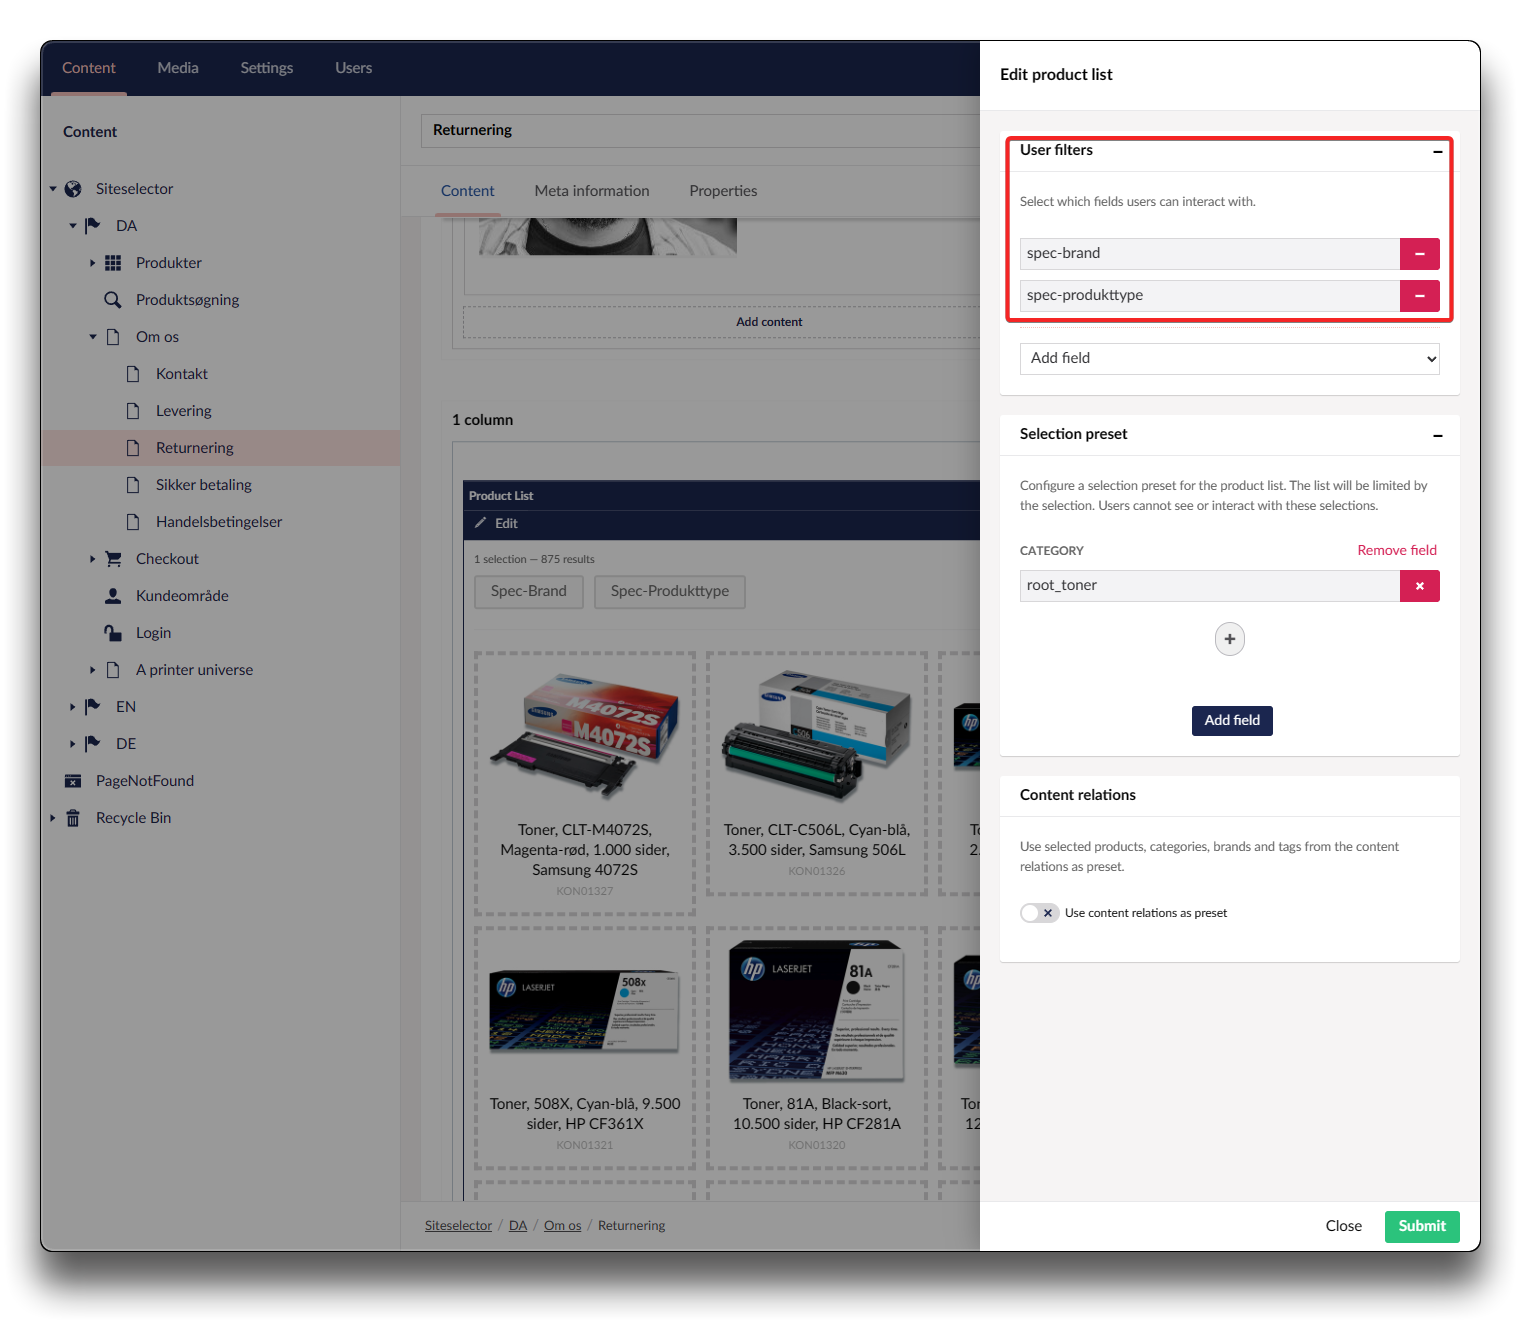
Task: Click the Produktsøgning magnifier icon
Action: click(113, 300)
